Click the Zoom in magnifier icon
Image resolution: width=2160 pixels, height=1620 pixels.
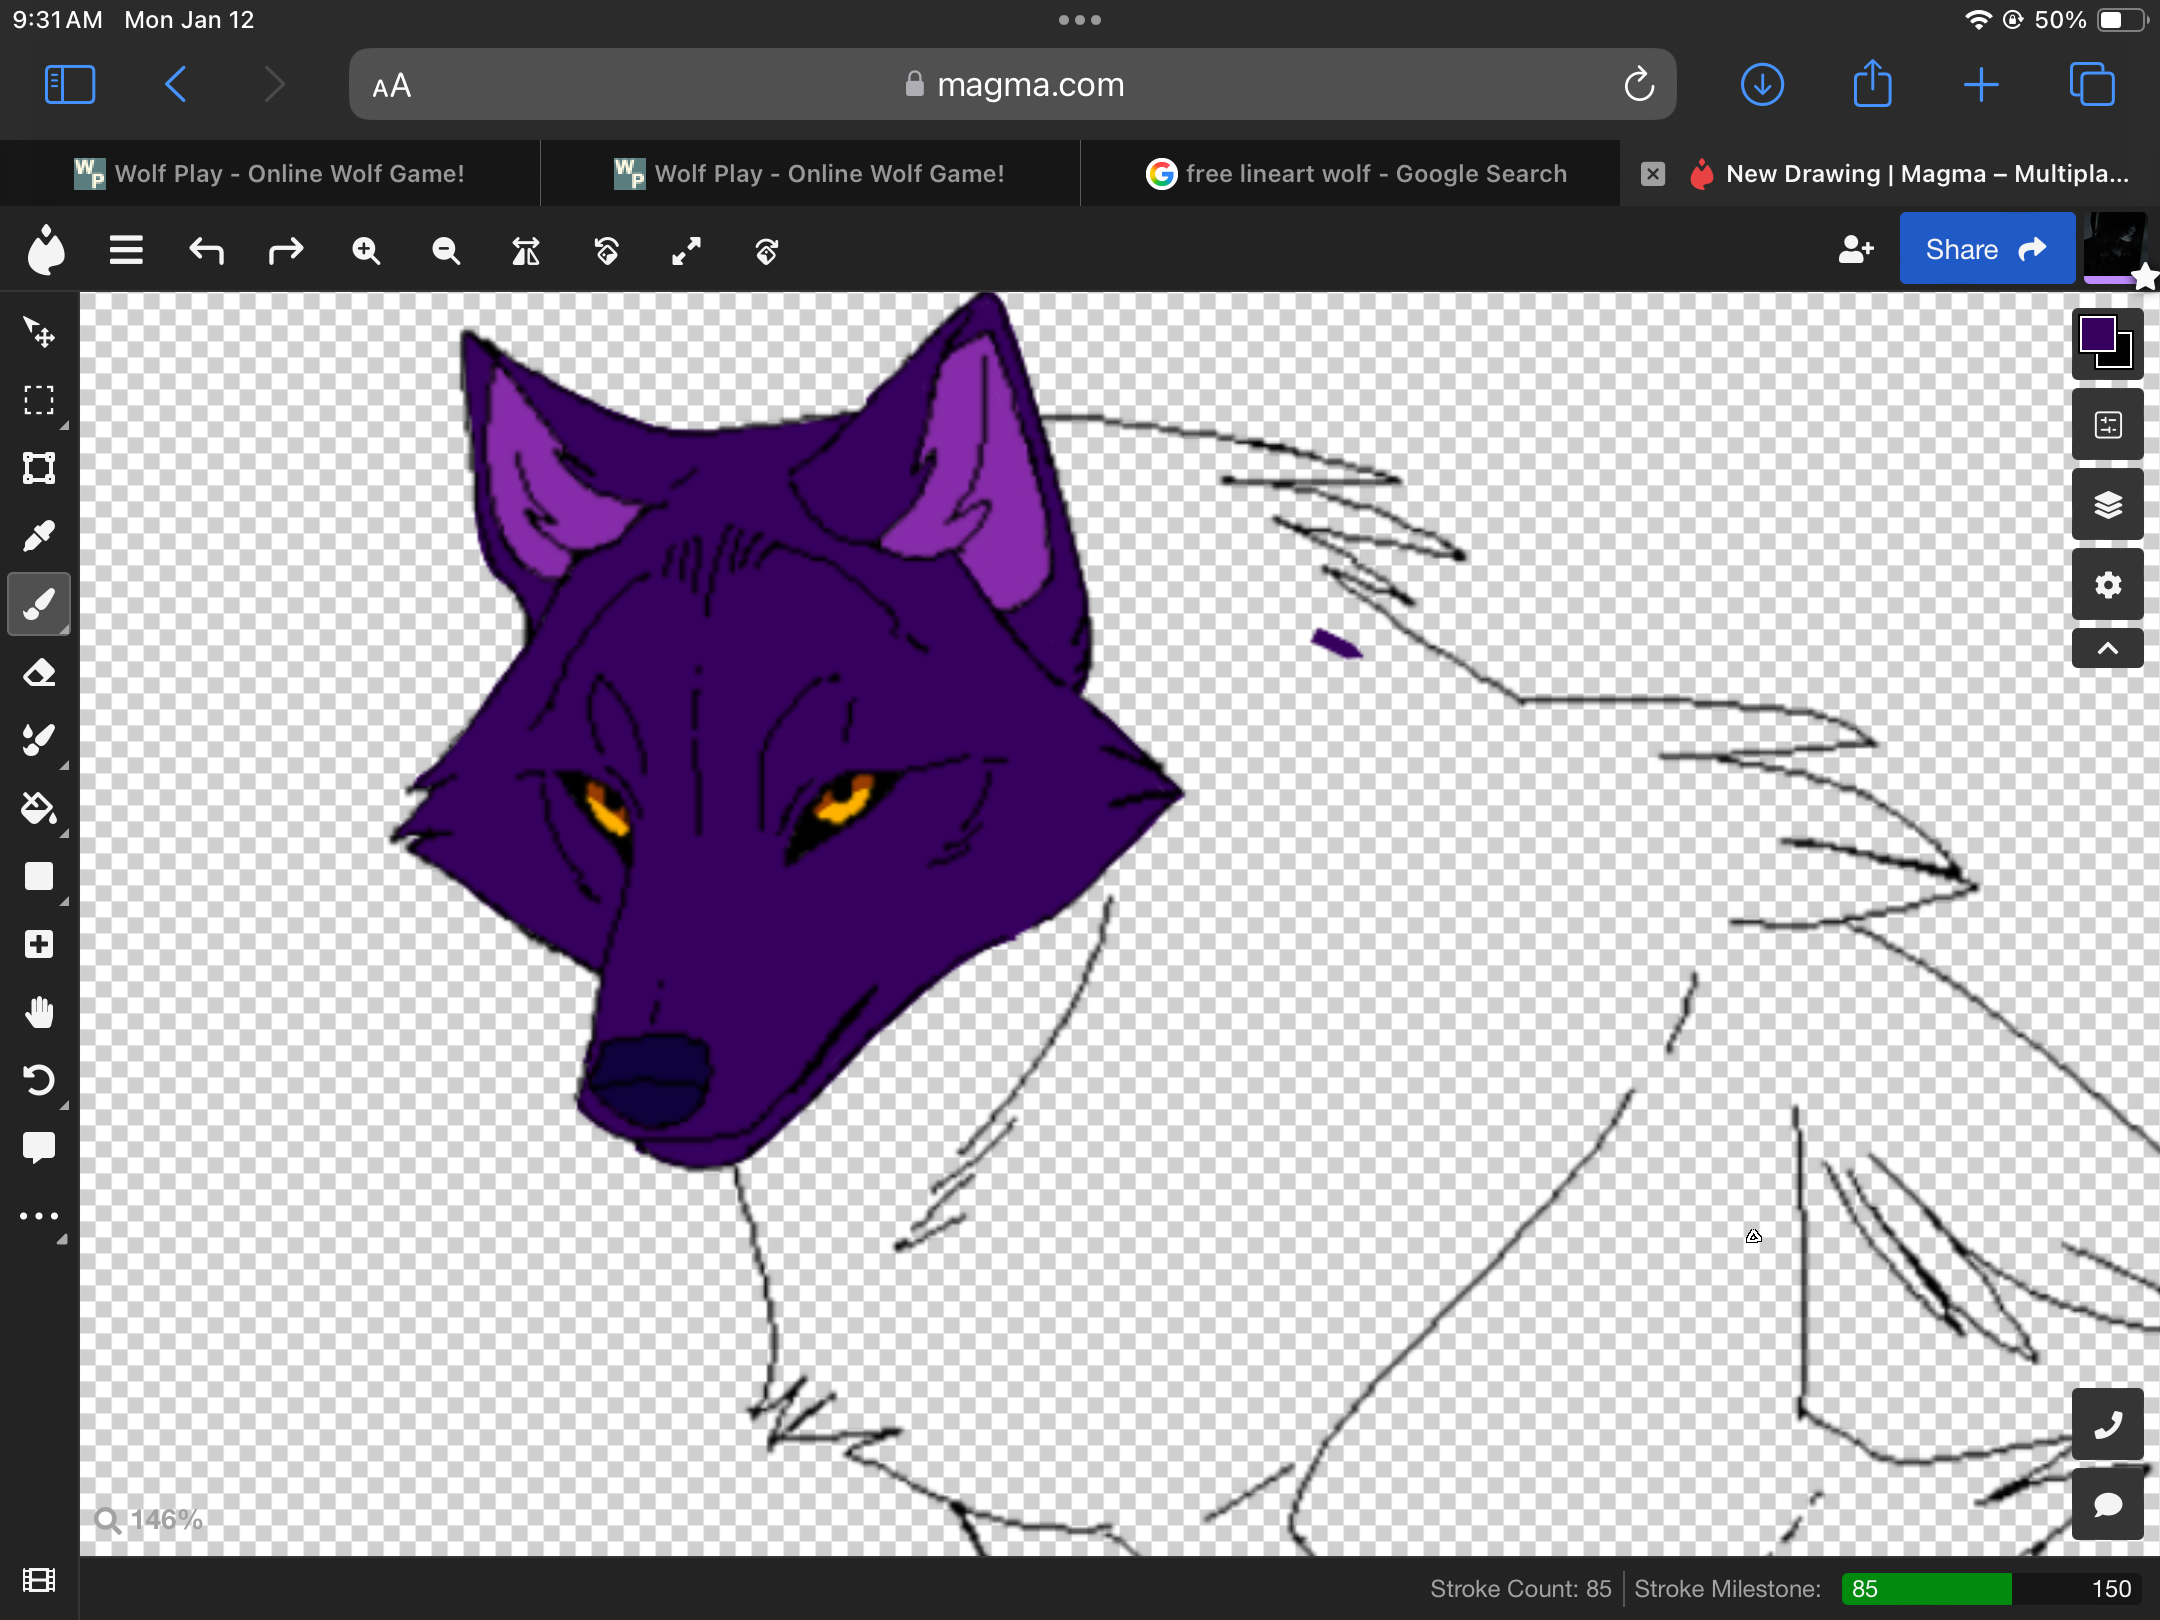(x=366, y=251)
